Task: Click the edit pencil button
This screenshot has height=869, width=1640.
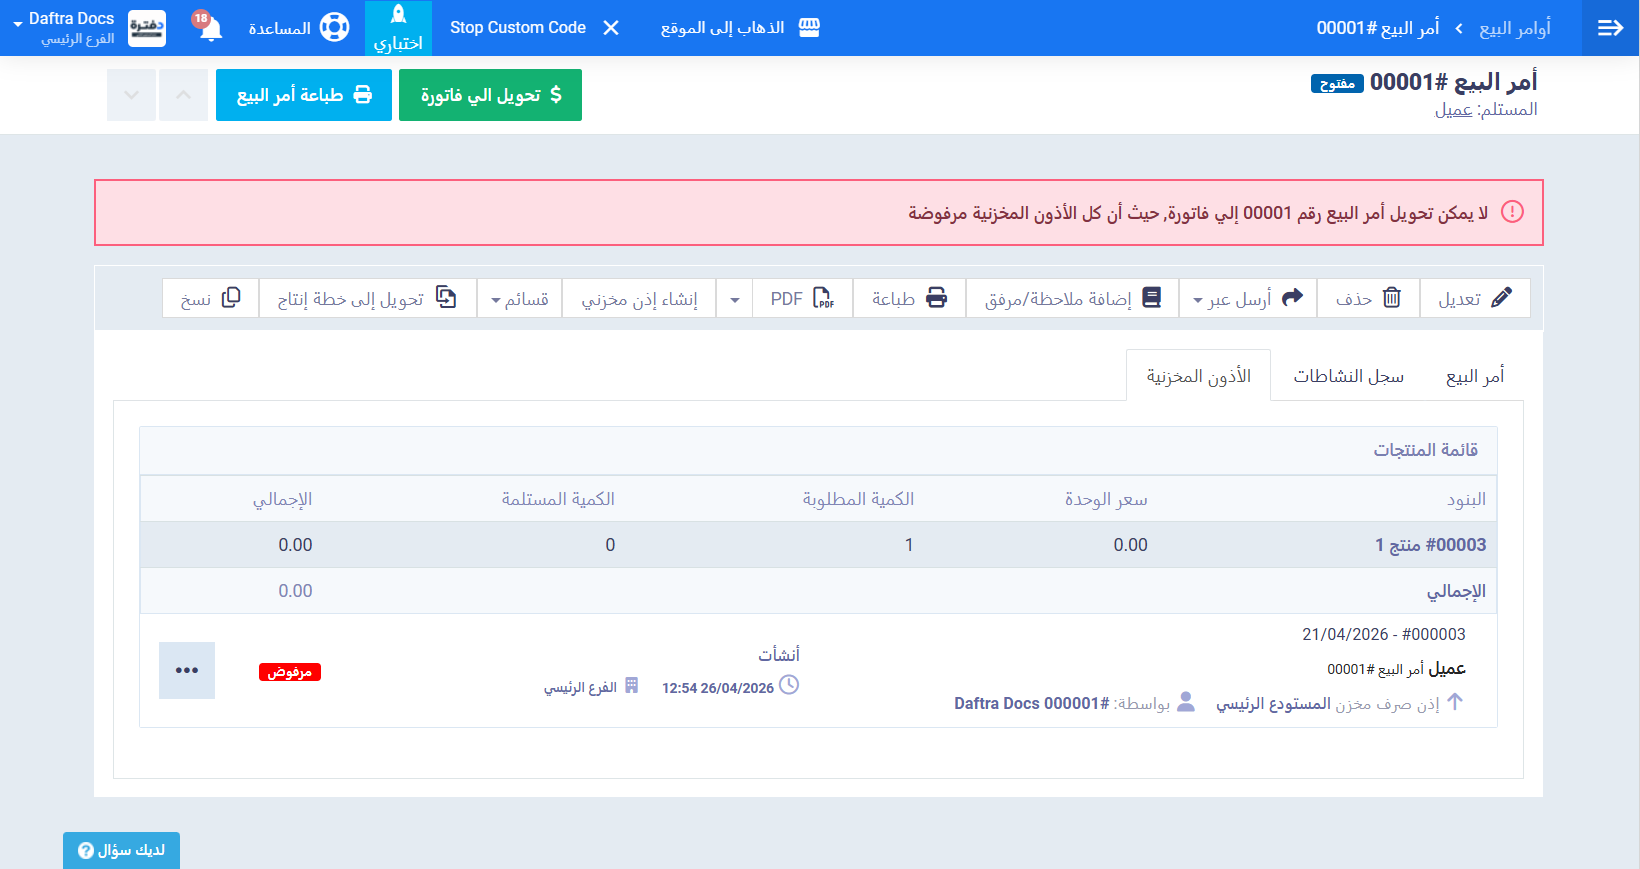Action: click(x=1475, y=298)
